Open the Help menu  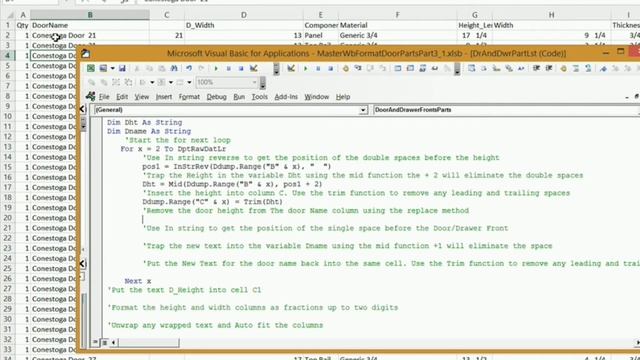(343, 97)
